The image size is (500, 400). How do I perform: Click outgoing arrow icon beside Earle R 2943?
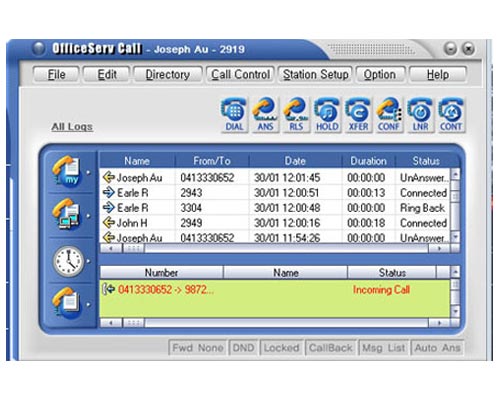(109, 192)
